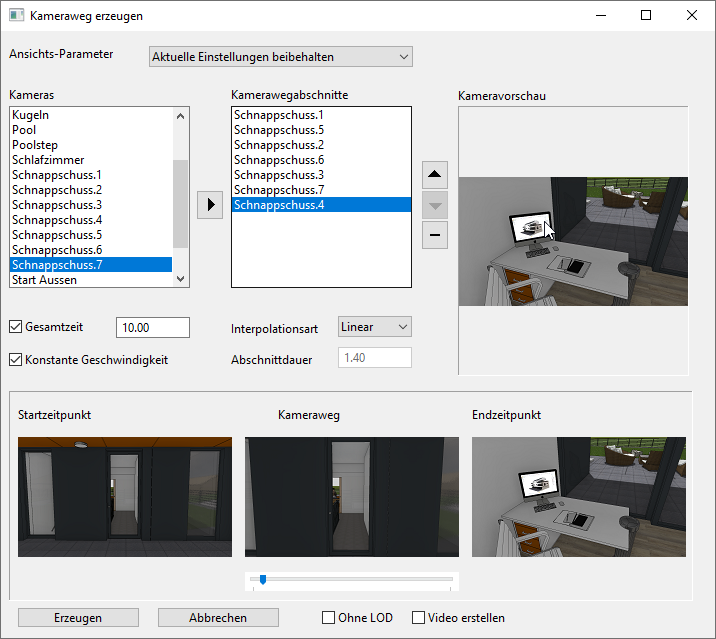Select Schnappschuss.5 in the Kamerawegabschnitte list
The width and height of the screenshot is (716, 639).
tap(279, 130)
